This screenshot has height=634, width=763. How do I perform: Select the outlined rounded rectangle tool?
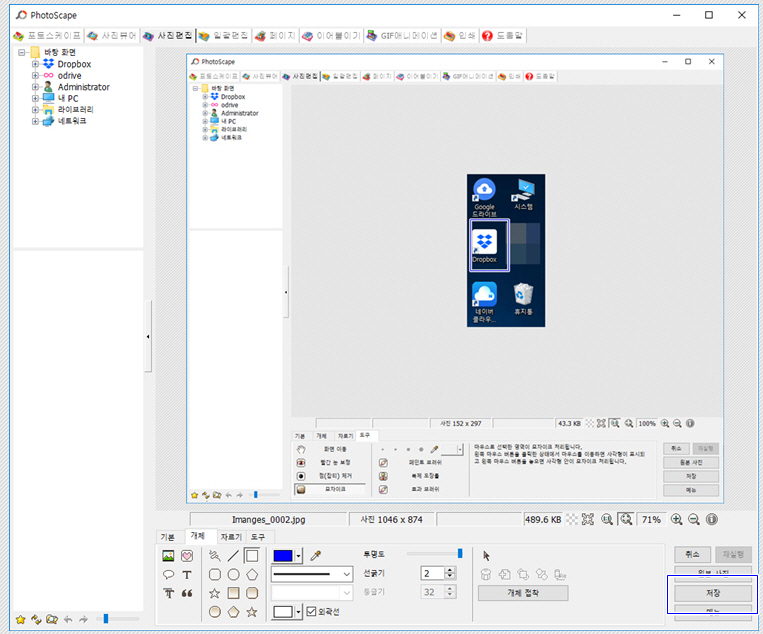coord(215,575)
